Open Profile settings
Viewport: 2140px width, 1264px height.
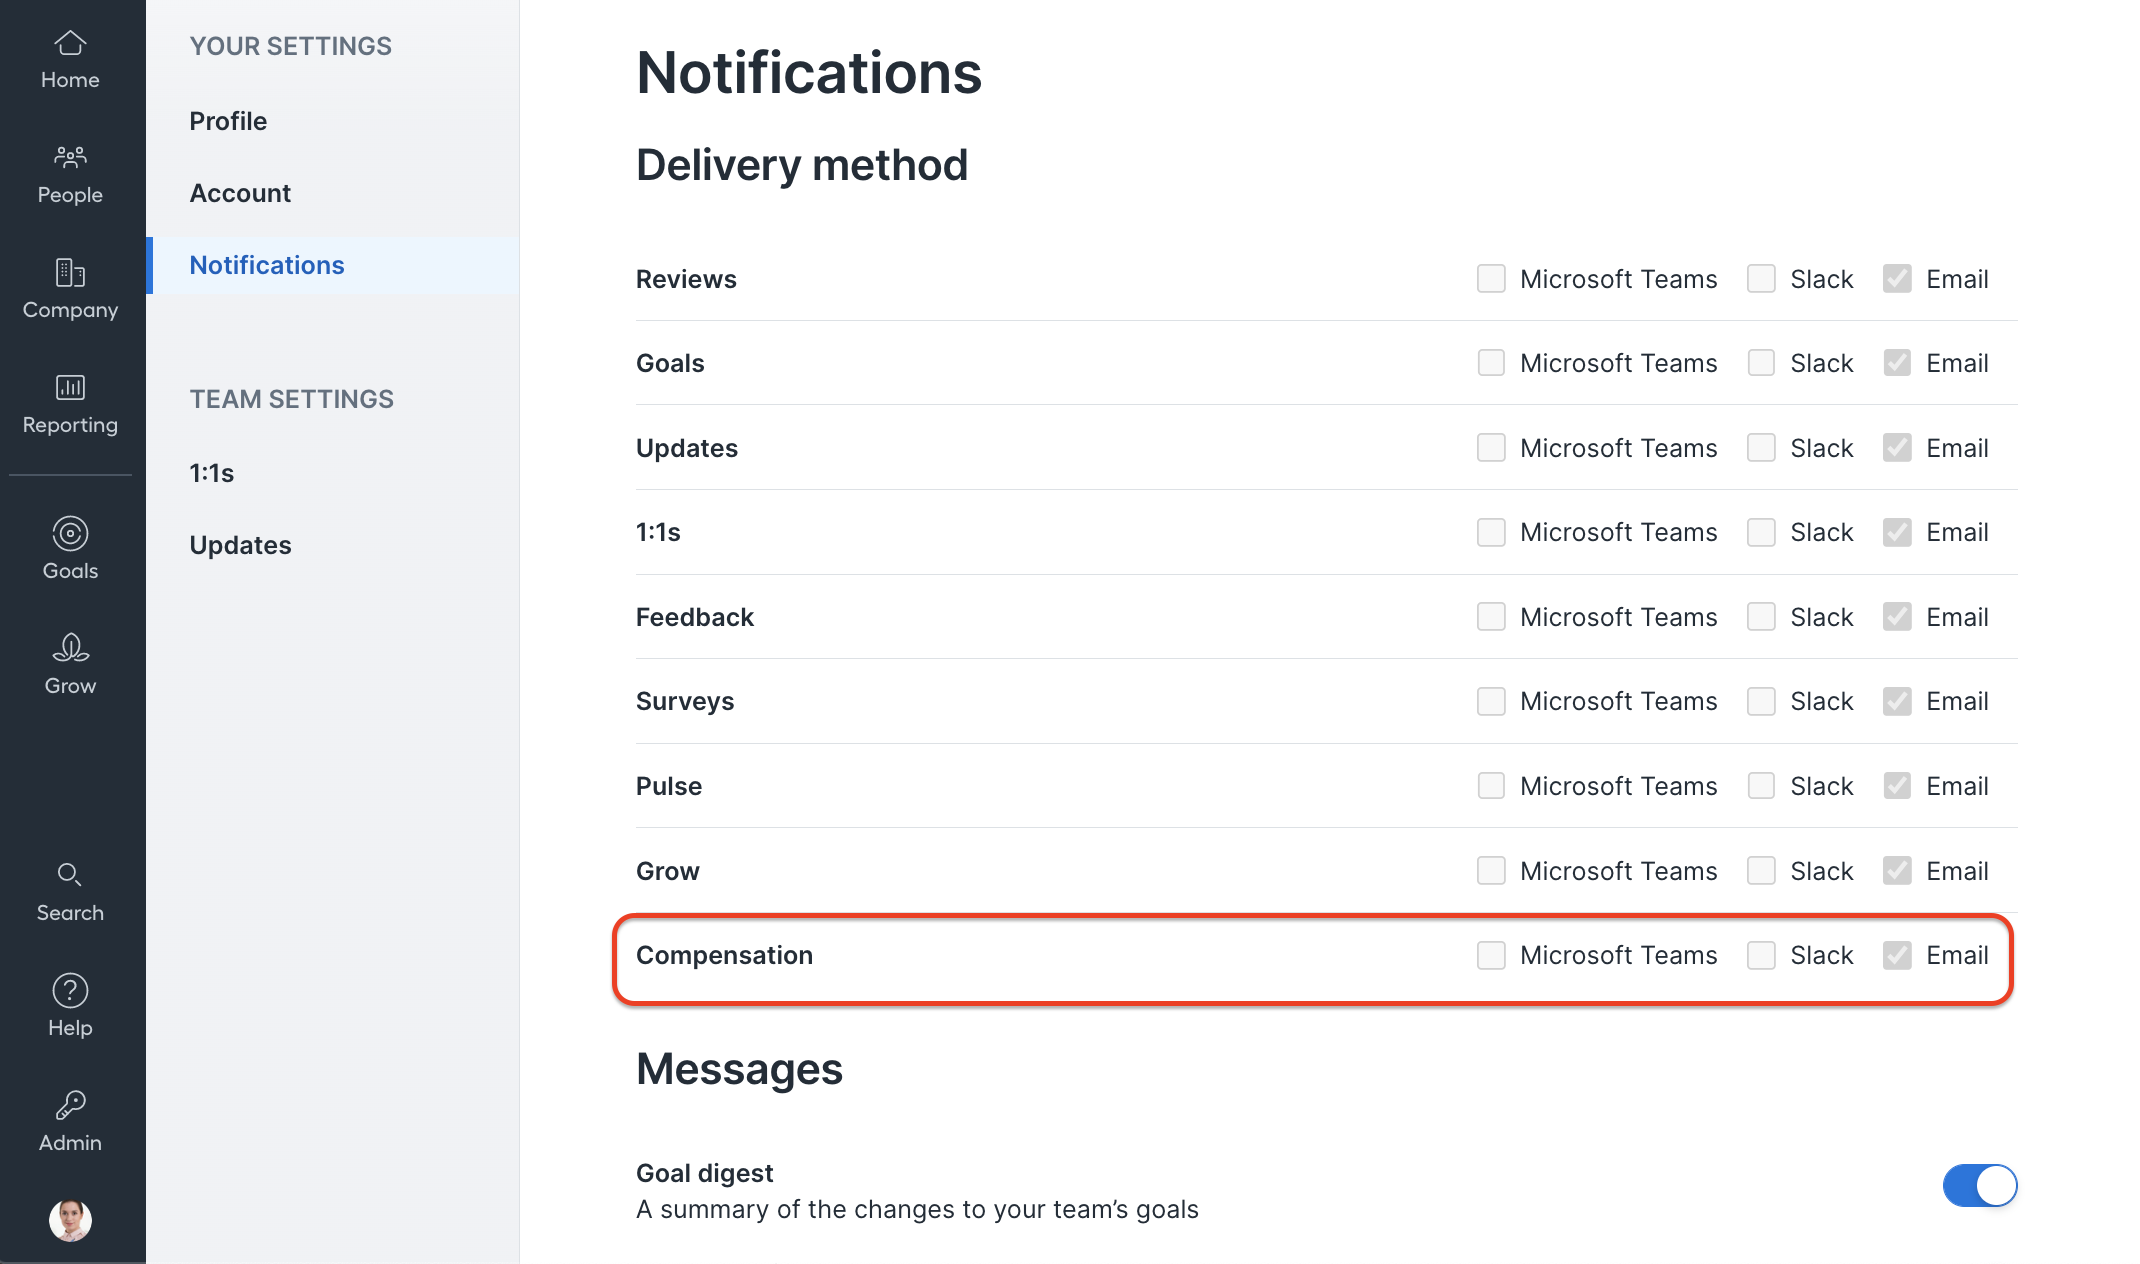pos(228,120)
